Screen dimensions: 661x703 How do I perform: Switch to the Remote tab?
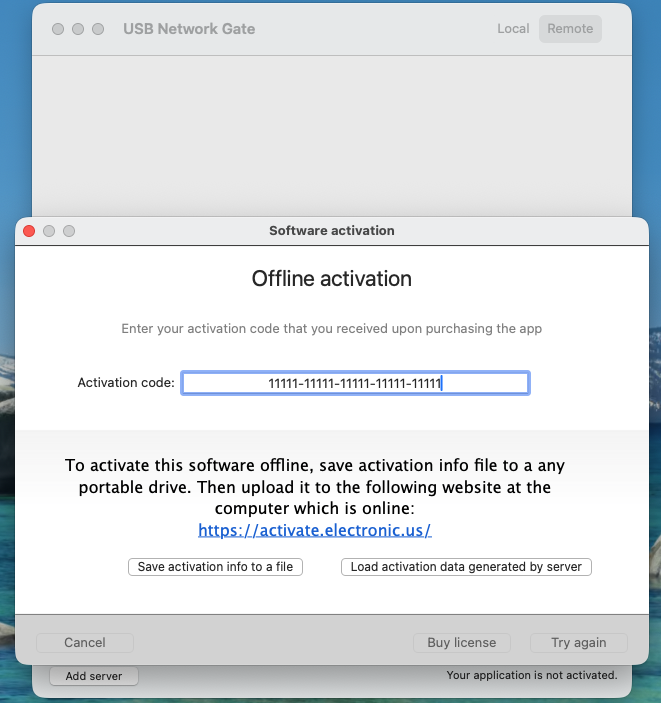pyautogui.click(x=570, y=29)
